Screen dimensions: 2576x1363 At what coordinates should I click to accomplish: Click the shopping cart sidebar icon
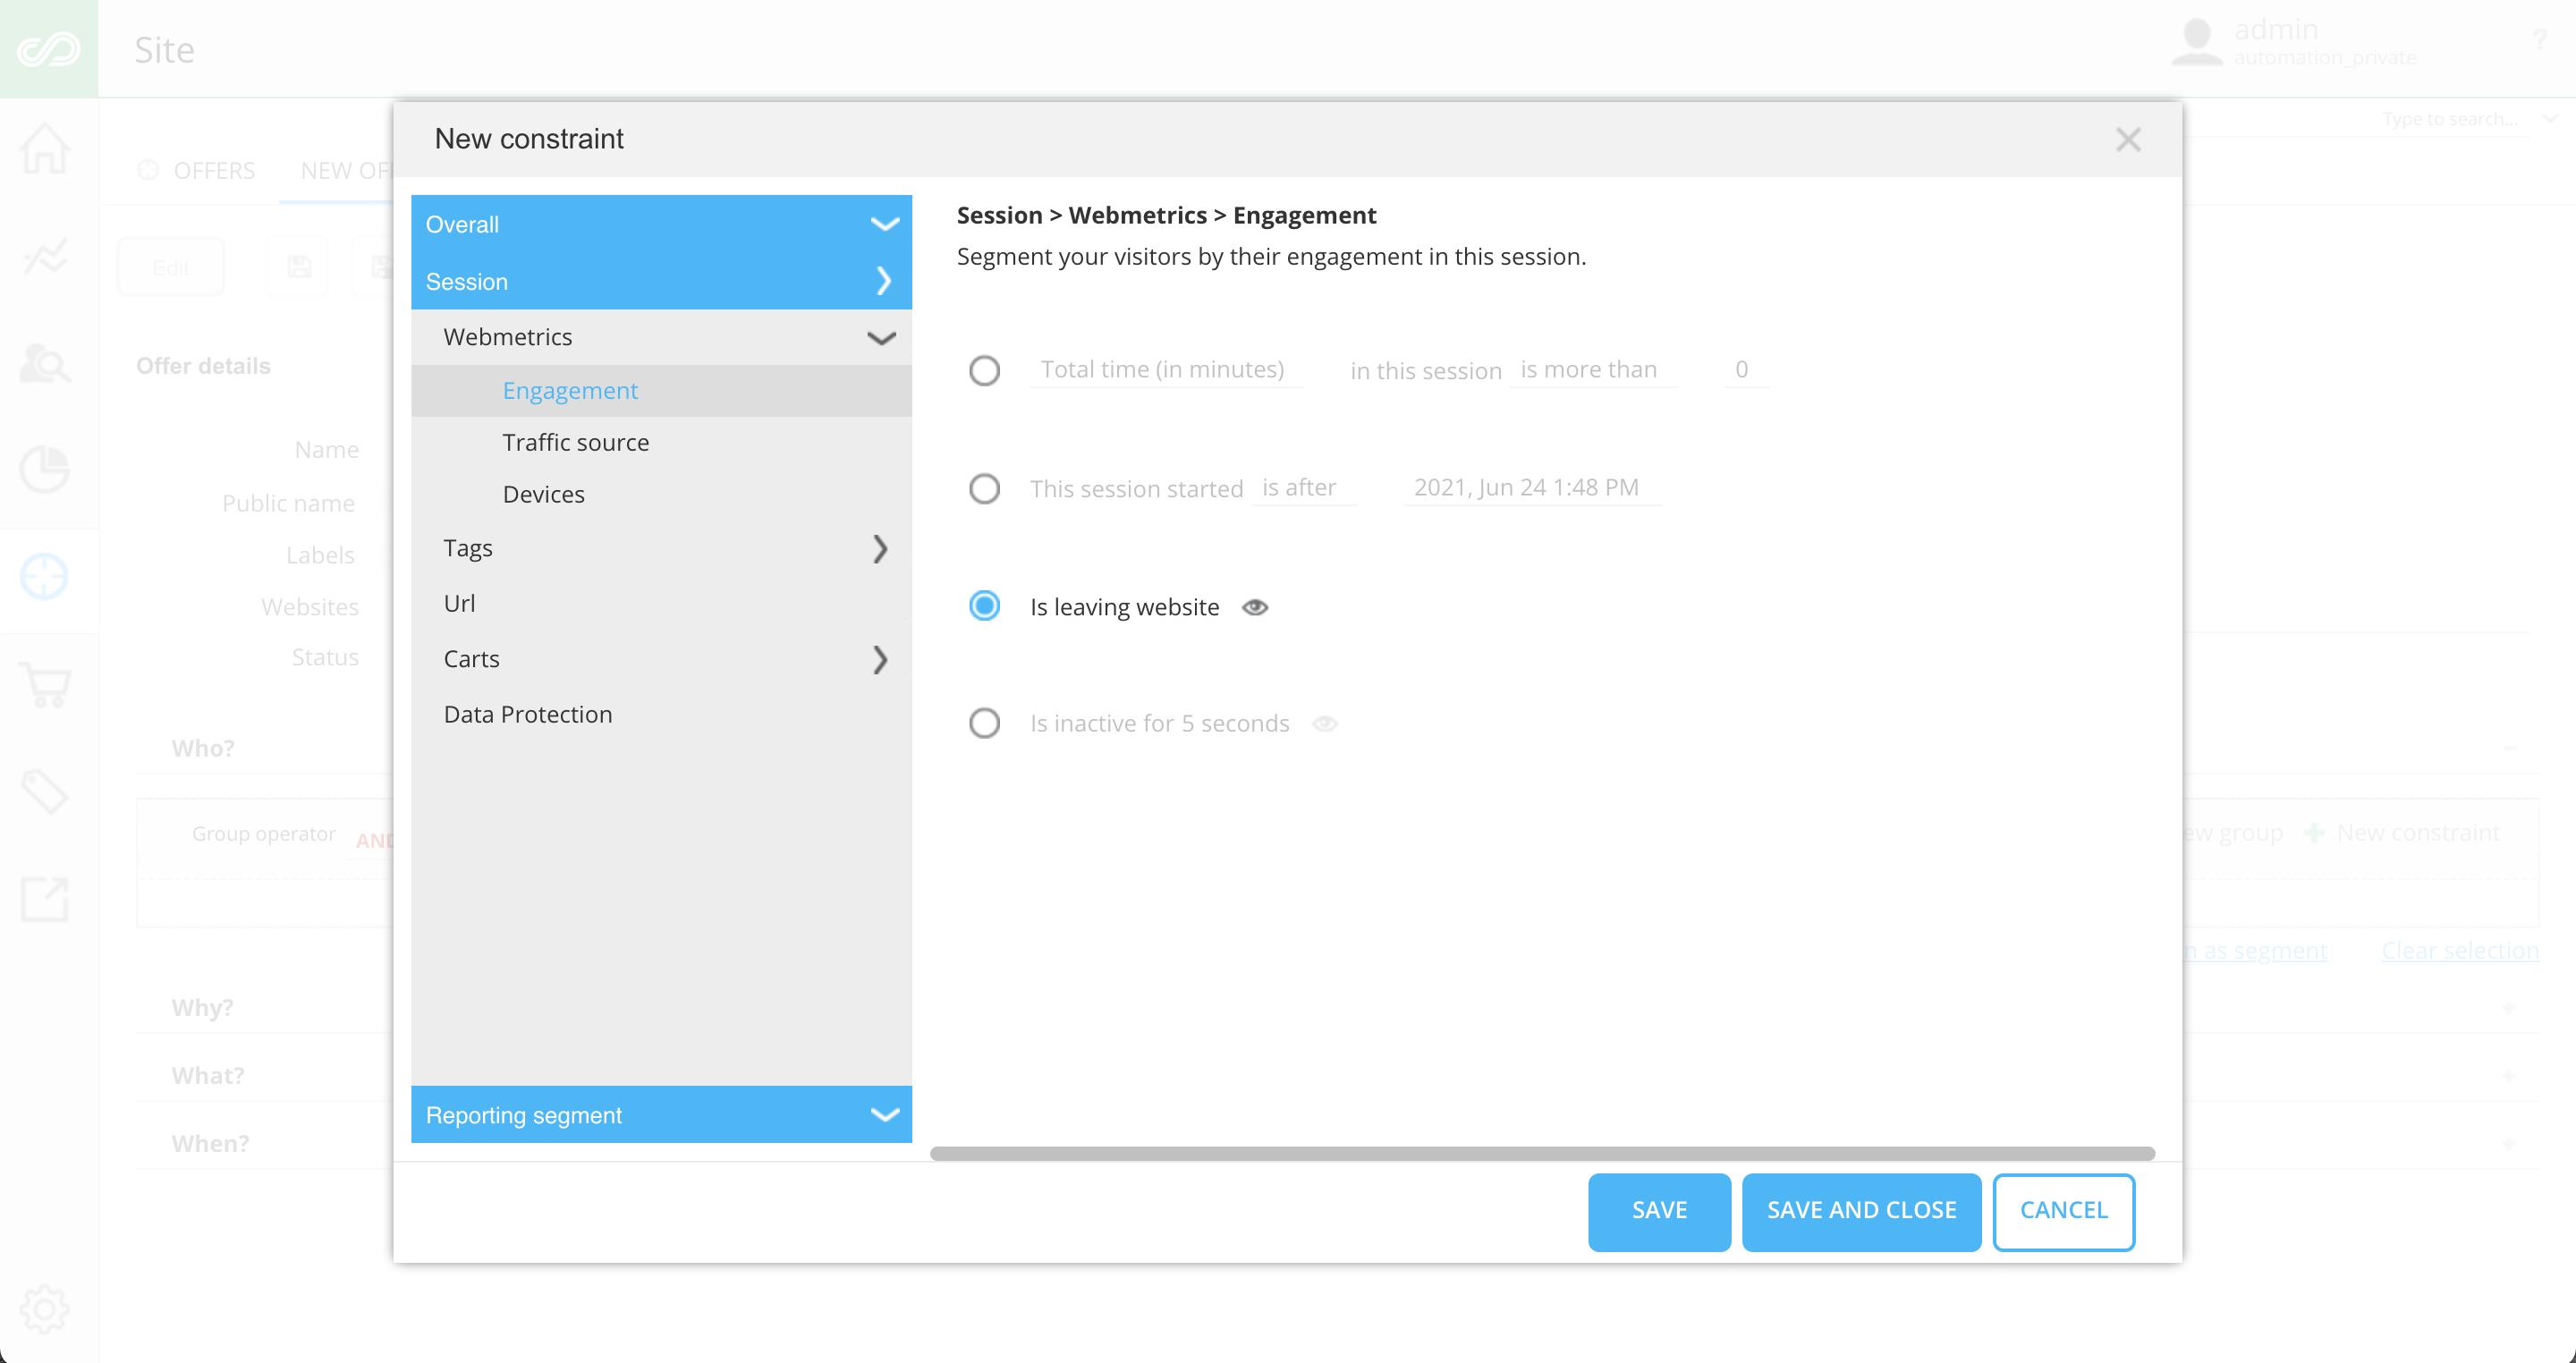45,685
